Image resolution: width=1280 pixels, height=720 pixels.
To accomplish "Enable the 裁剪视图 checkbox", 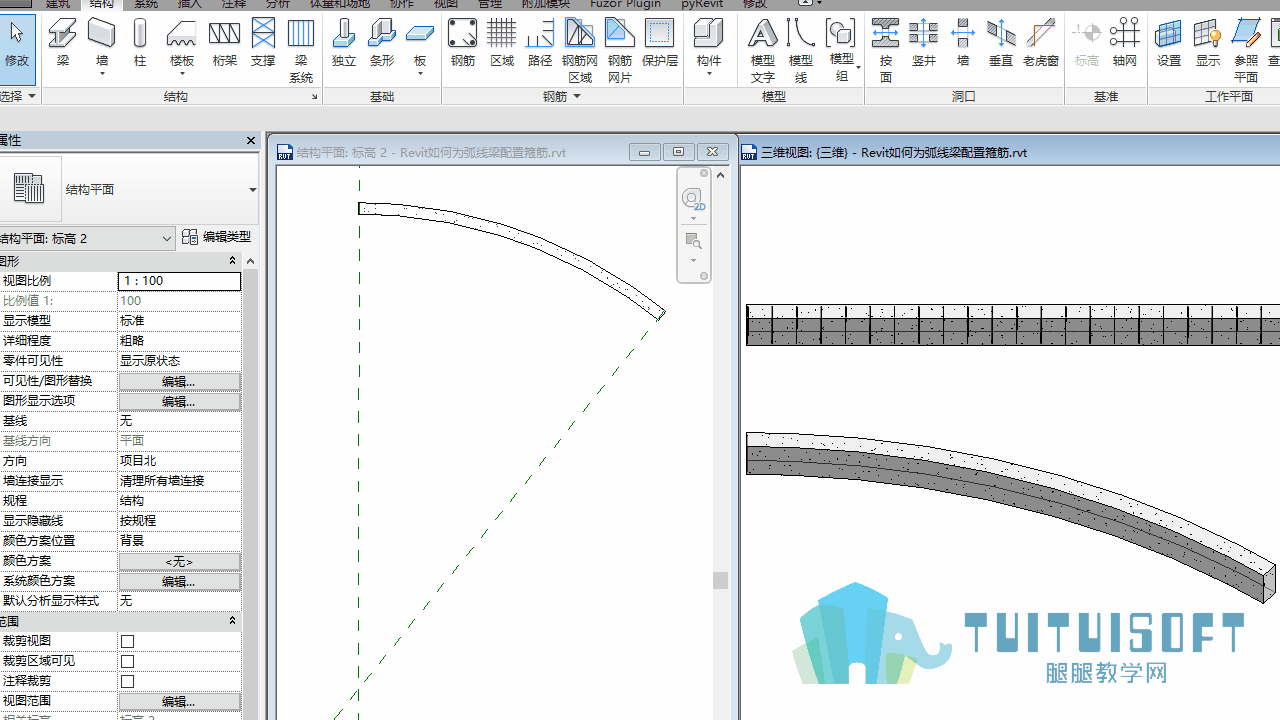I will point(127,641).
